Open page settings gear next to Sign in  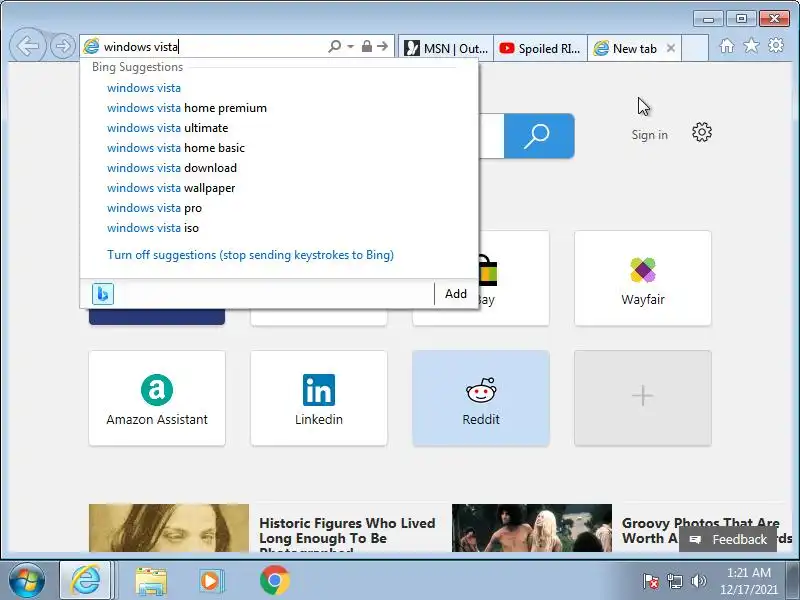pyautogui.click(x=702, y=132)
